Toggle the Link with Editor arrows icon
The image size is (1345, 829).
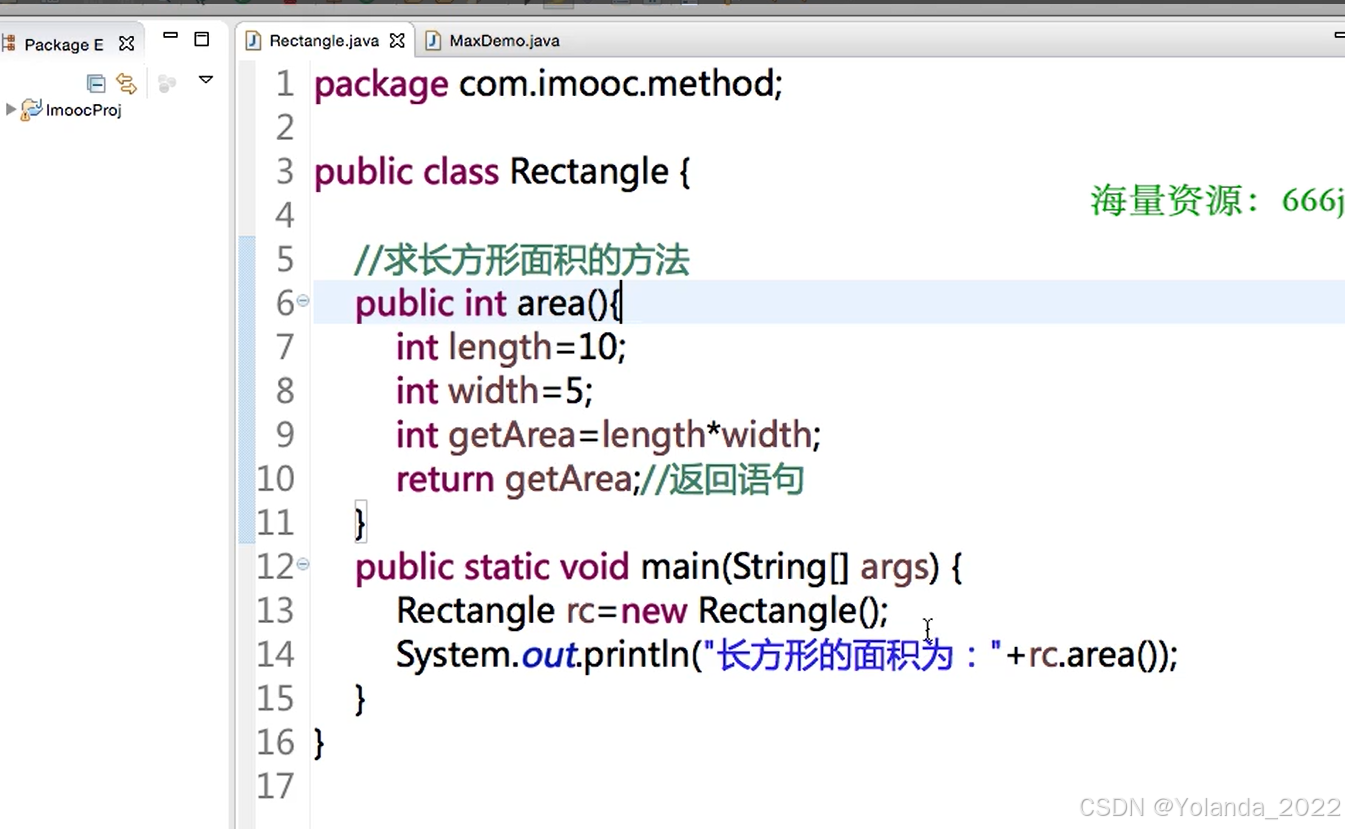click(x=126, y=83)
